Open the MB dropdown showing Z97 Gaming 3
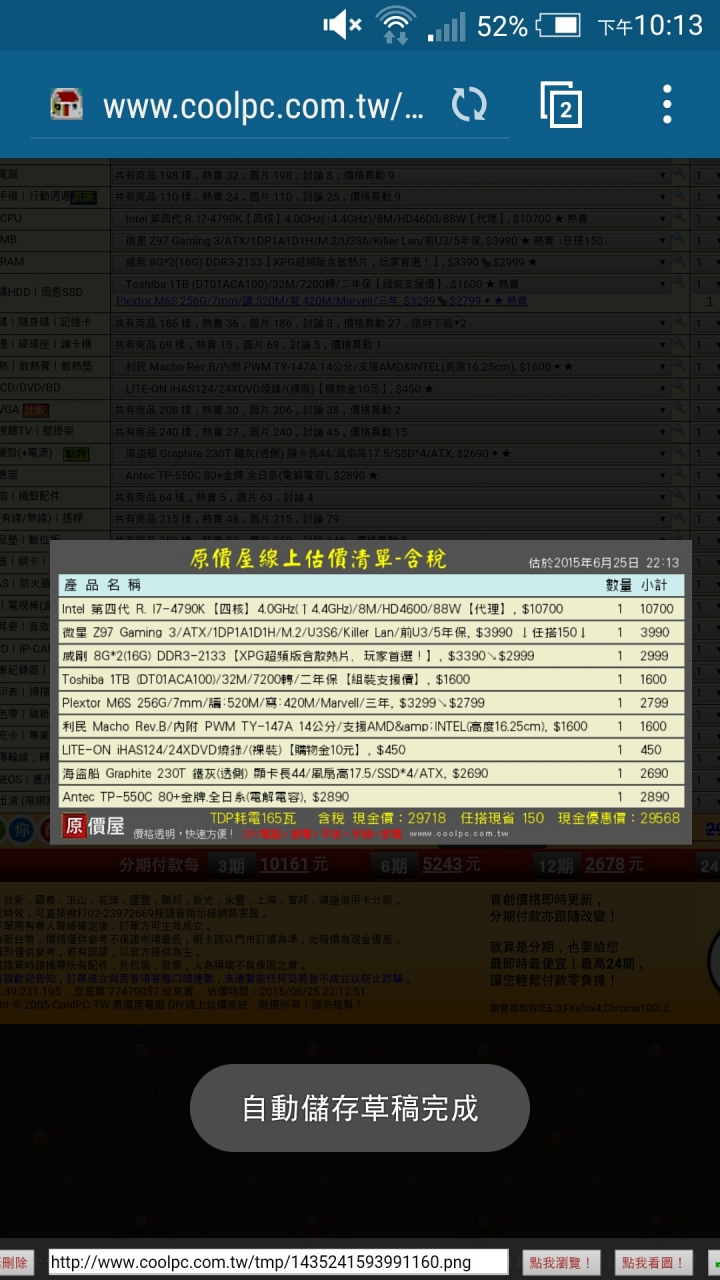720x1280 pixels. coord(391,240)
